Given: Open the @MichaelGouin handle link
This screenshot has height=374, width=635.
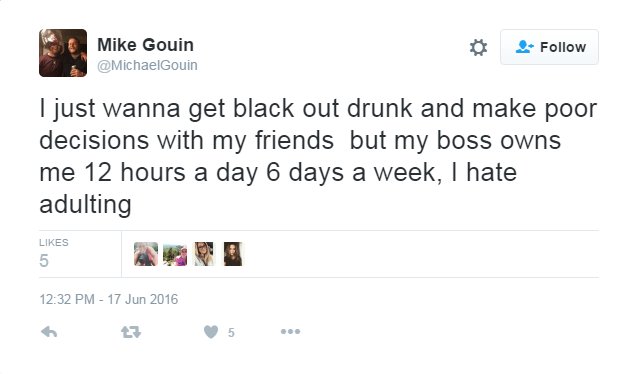Looking at the screenshot, I should click(147, 65).
